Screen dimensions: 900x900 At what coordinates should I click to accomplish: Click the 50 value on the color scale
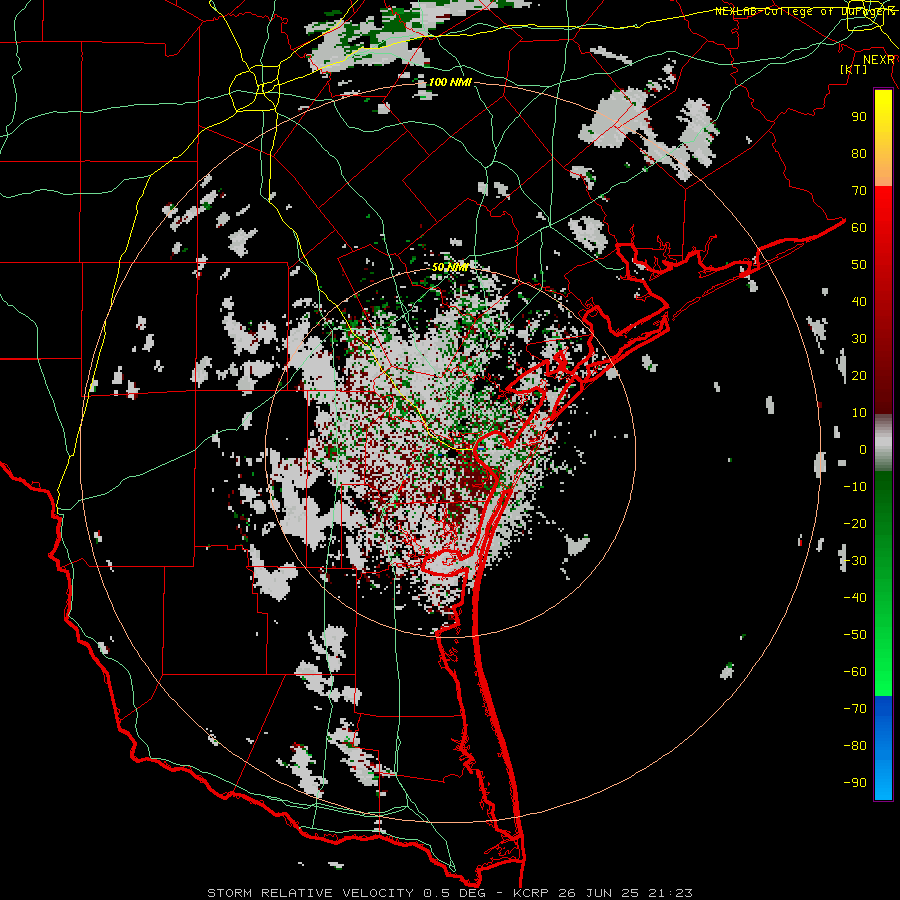[859, 265]
